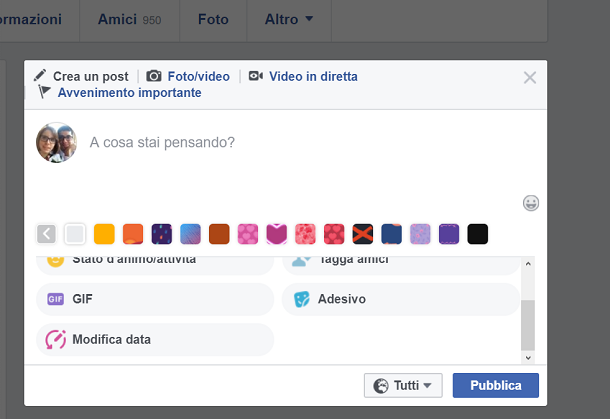610x419 pixels.
Task: Start a Video in diretta
Action: coord(303,76)
